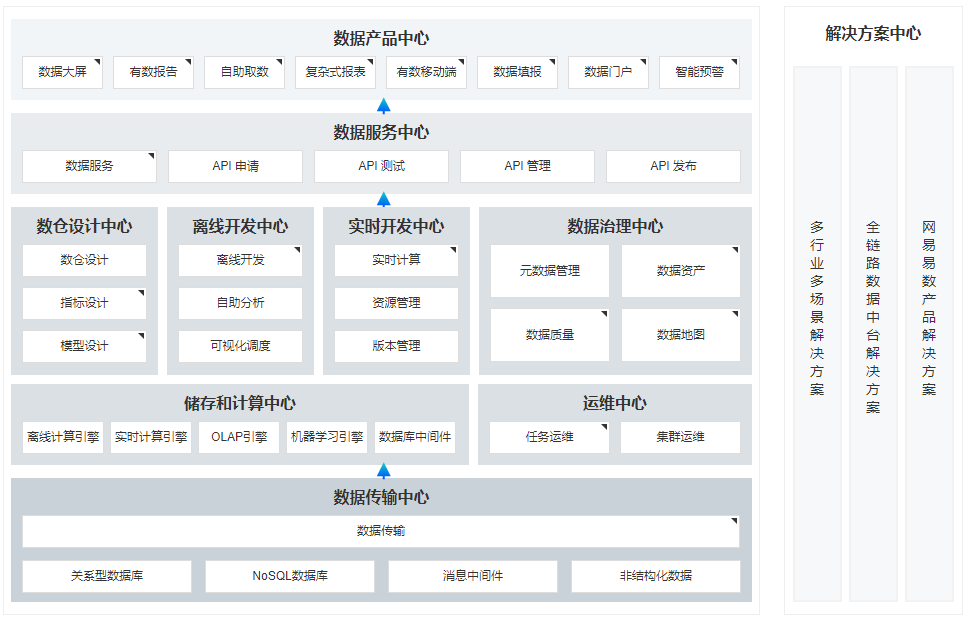Click the 智能预警 box
The height and width of the screenshot is (620, 969).
click(700, 72)
